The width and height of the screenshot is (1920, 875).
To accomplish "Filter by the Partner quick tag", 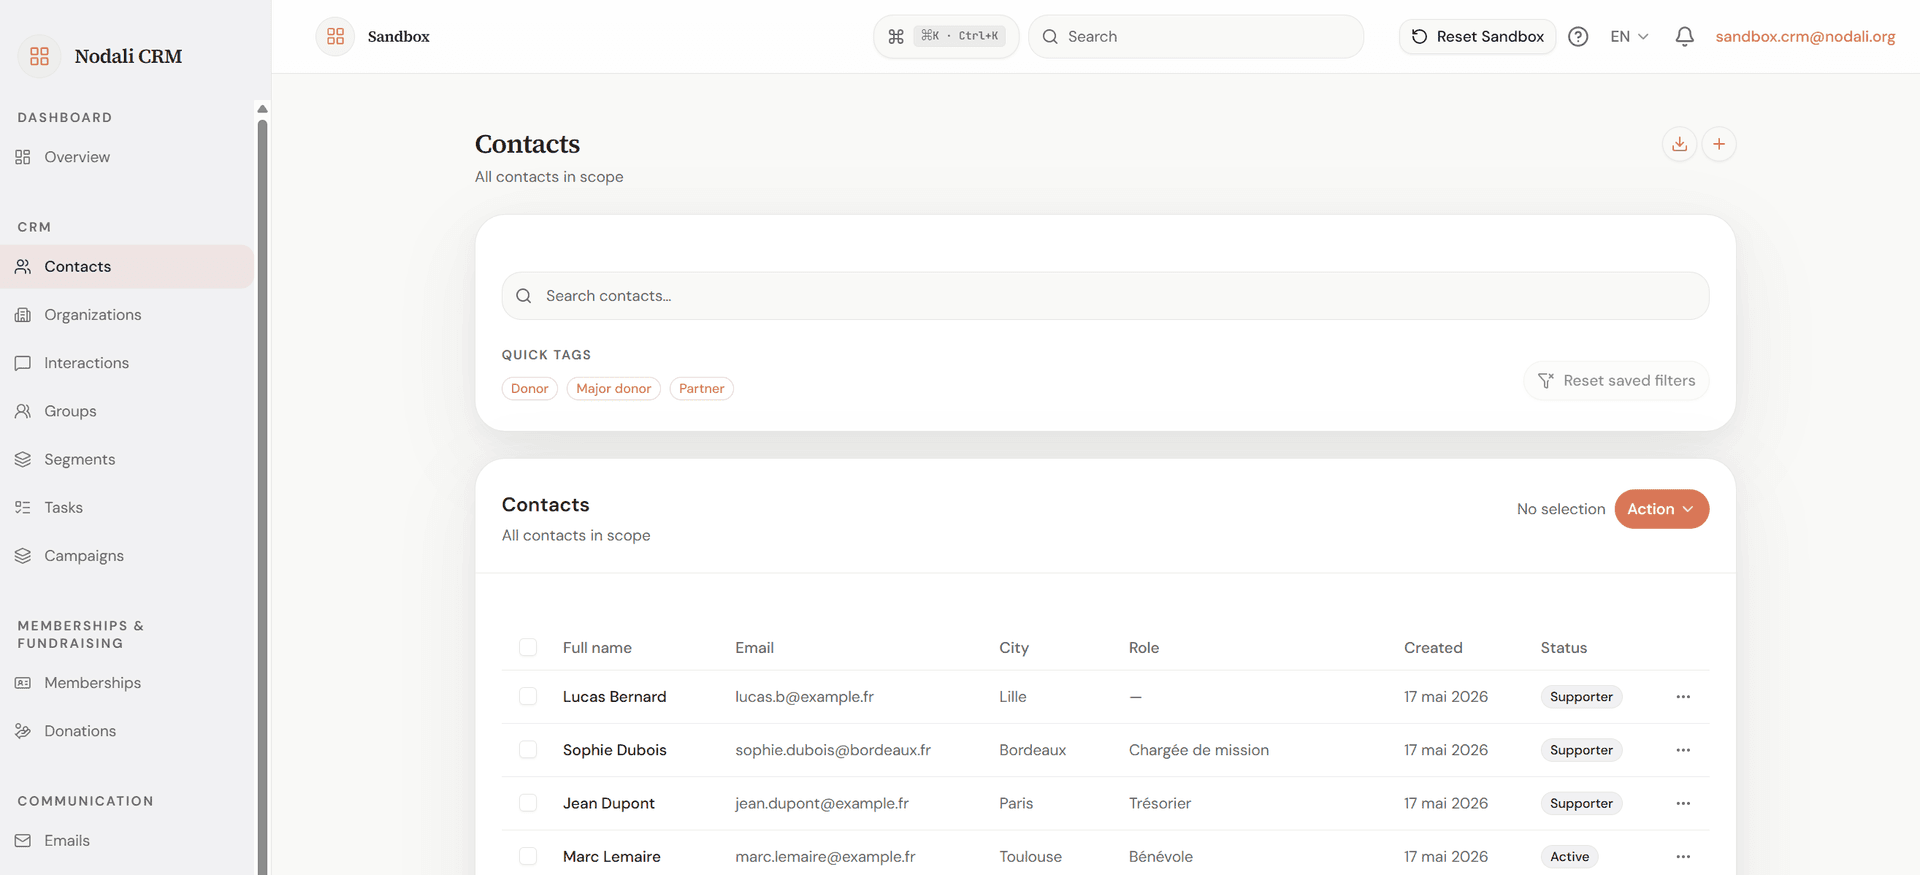I will click(x=701, y=388).
